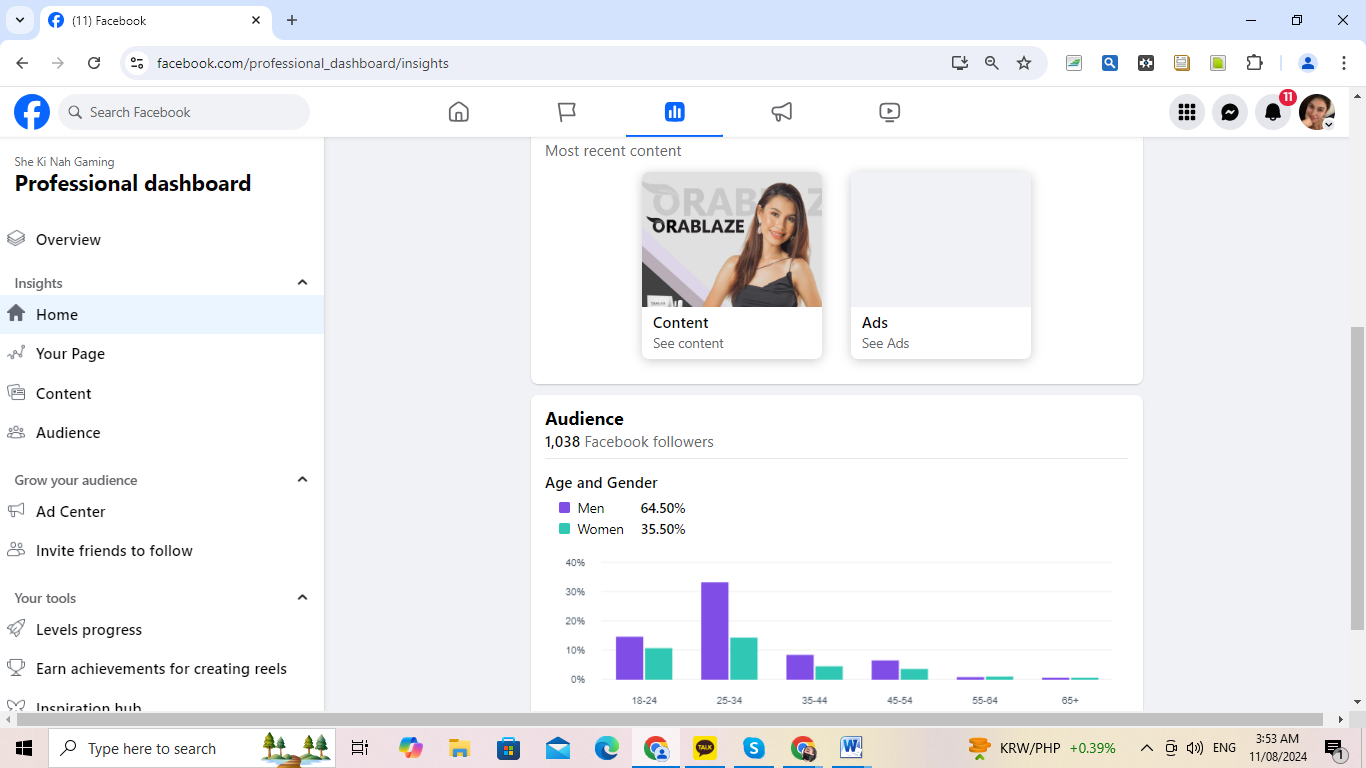The image size is (1366, 768).
Task: Collapse the Your tools section
Action: 302,598
